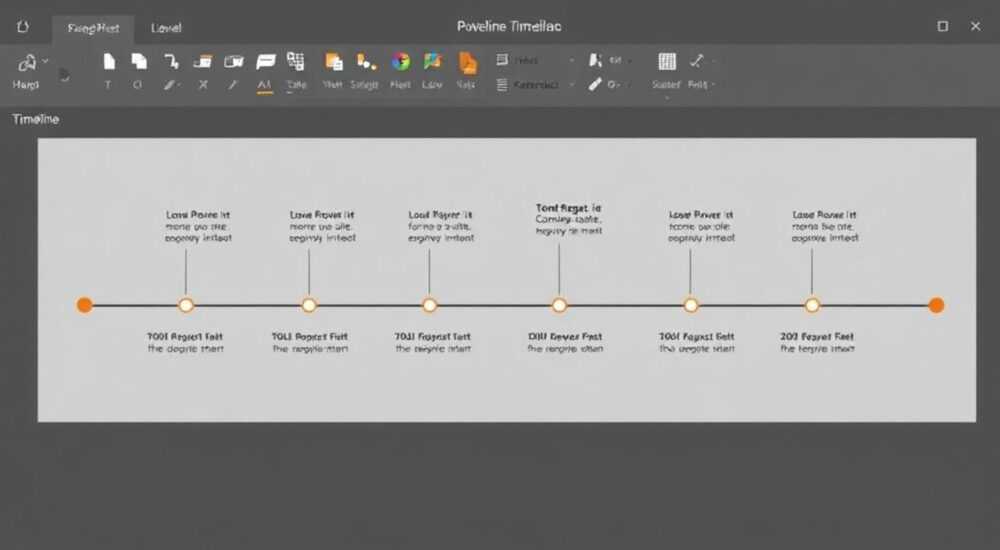Image resolution: width=1000 pixels, height=550 pixels.
Task: Click the two overlapping pages copy icon
Action: [139, 61]
